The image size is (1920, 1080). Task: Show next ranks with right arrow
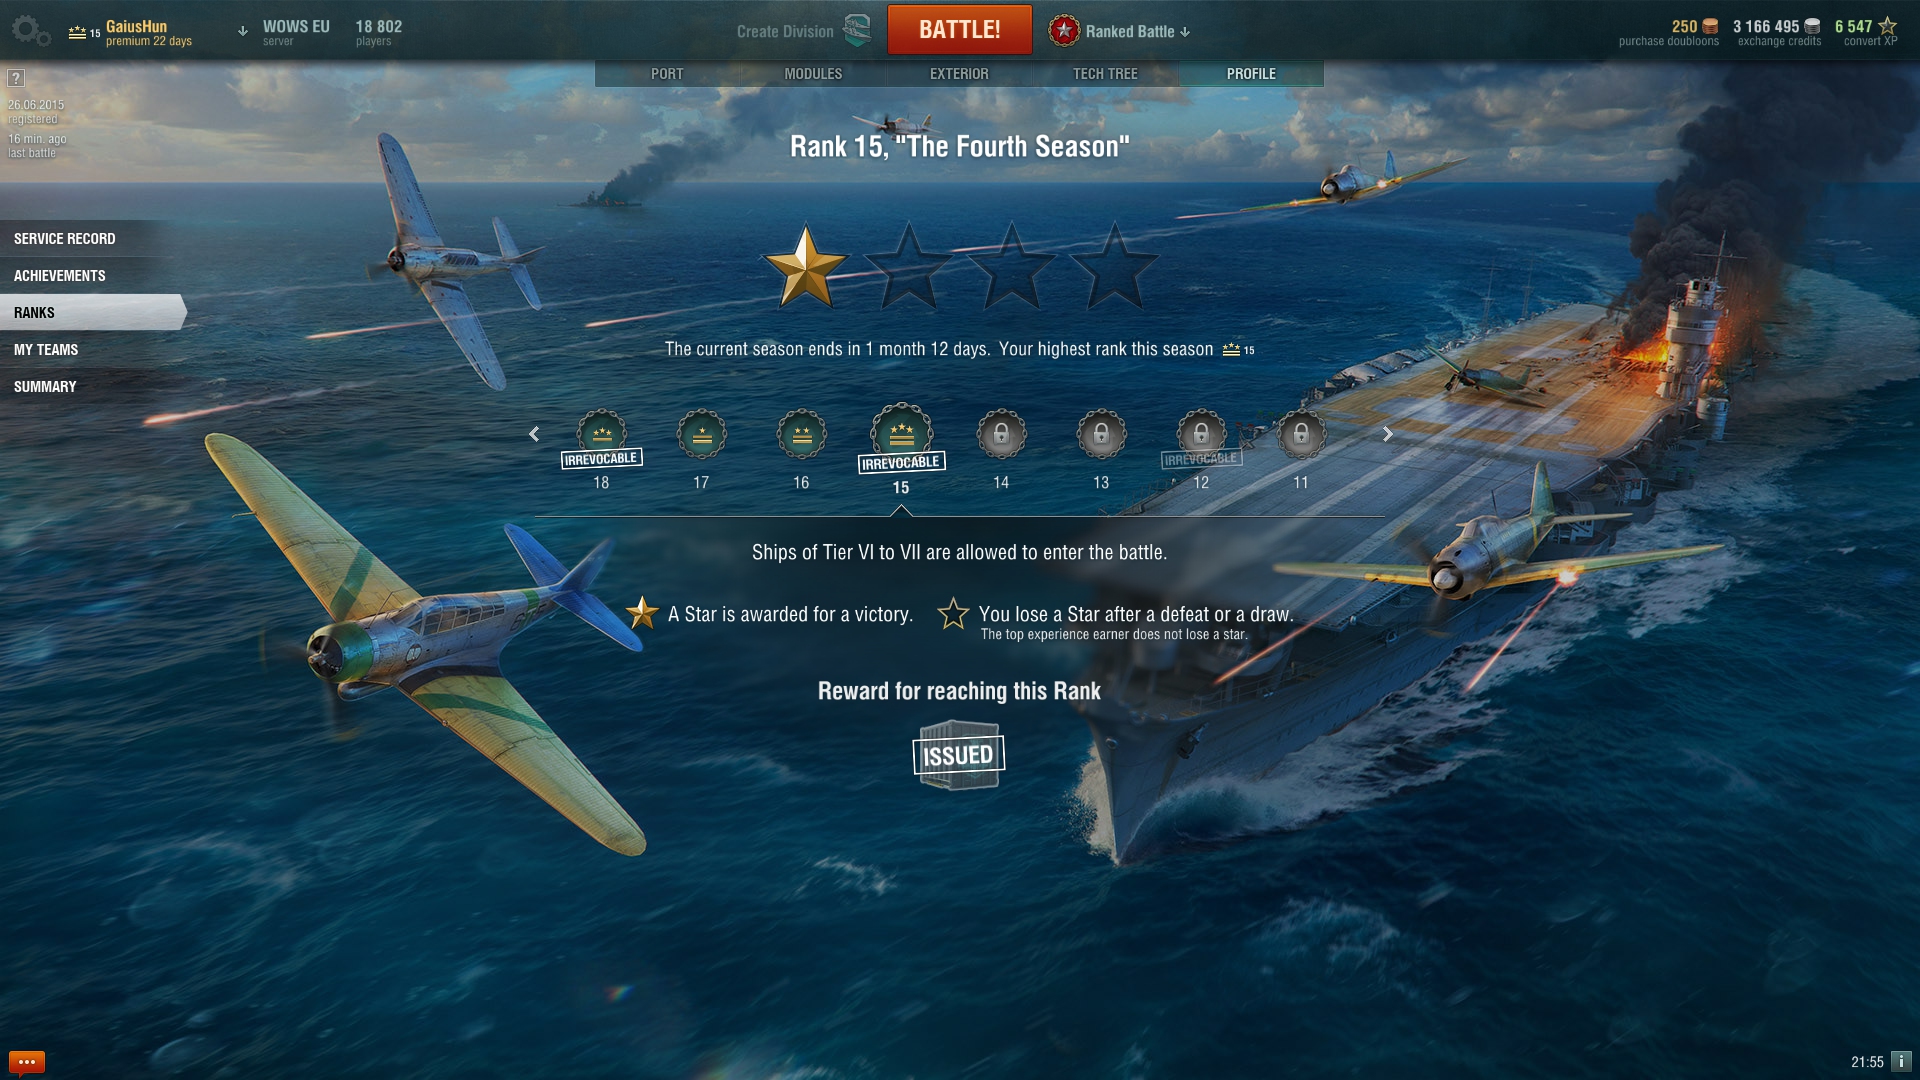[x=1387, y=434]
